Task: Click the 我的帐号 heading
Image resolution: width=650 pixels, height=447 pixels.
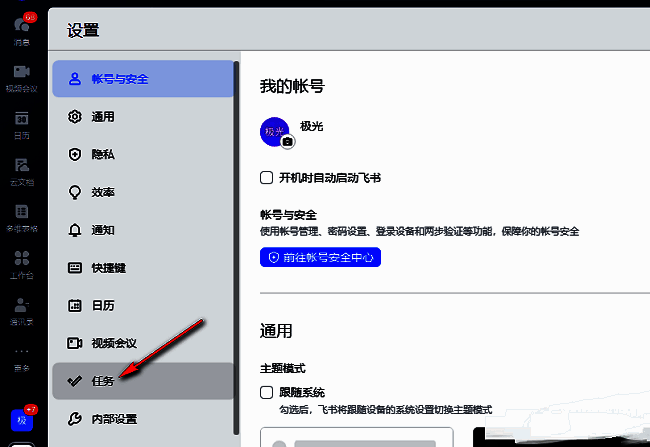Action: pyautogui.click(x=292, y=86)
